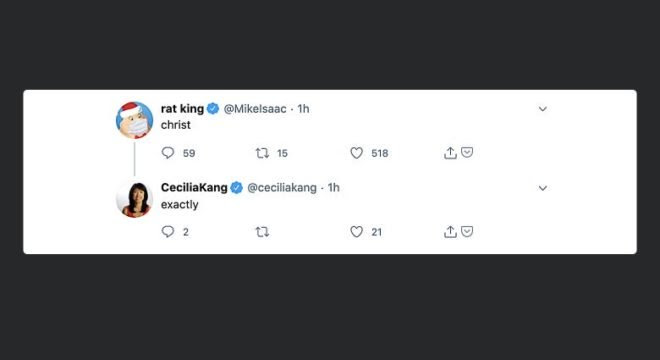This screenshot has width=660, height=360.
Task: Visit the CeciliaKang display name link
Action: [194, 187]
